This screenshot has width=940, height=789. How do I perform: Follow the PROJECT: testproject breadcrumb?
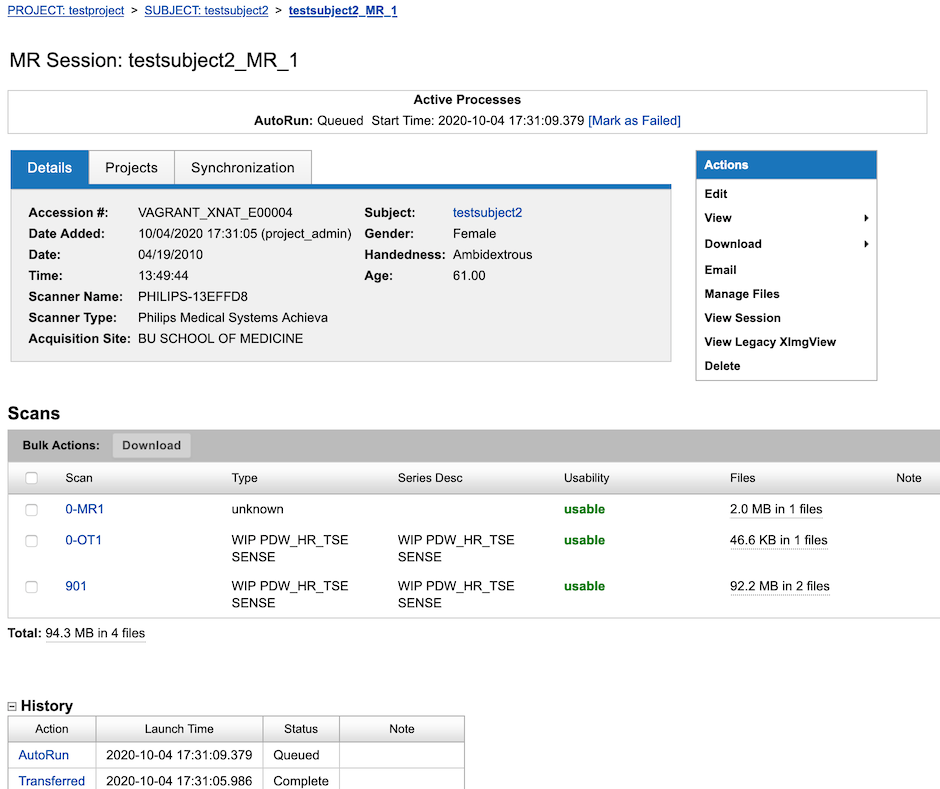click(x=65, y=11)
